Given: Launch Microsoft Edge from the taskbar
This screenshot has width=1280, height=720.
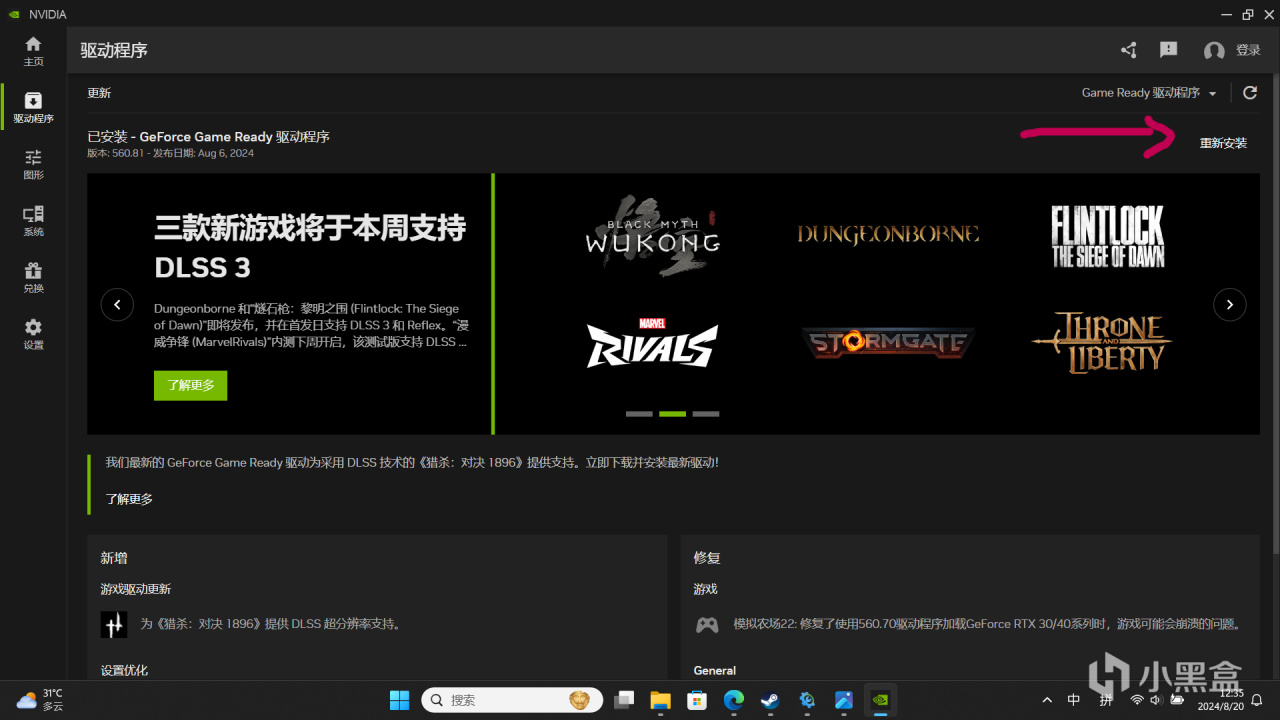Looking at the screenshot, I should (x=734, y=700).
